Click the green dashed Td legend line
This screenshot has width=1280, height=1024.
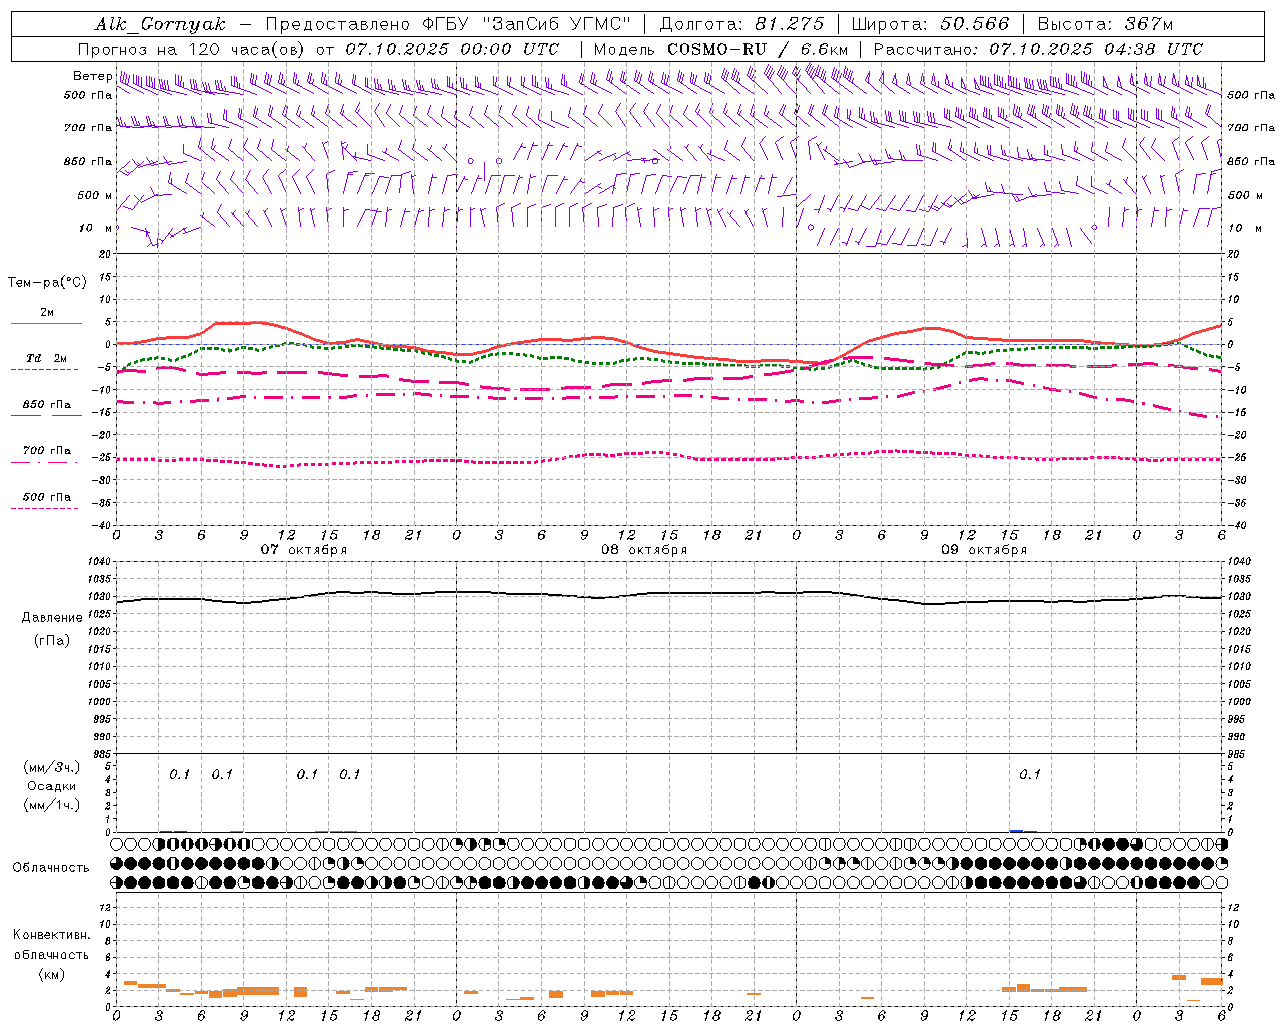point(44,370)
